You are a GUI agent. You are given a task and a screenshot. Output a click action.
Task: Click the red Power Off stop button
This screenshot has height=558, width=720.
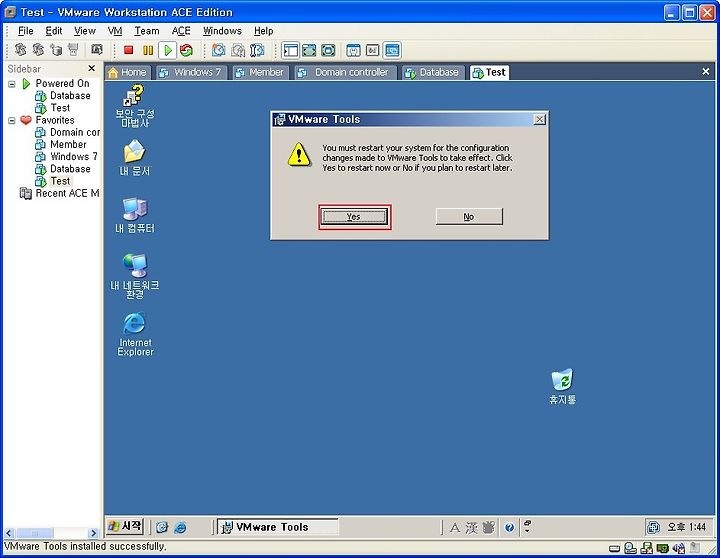pyautogui.click(x=129, y=50)
